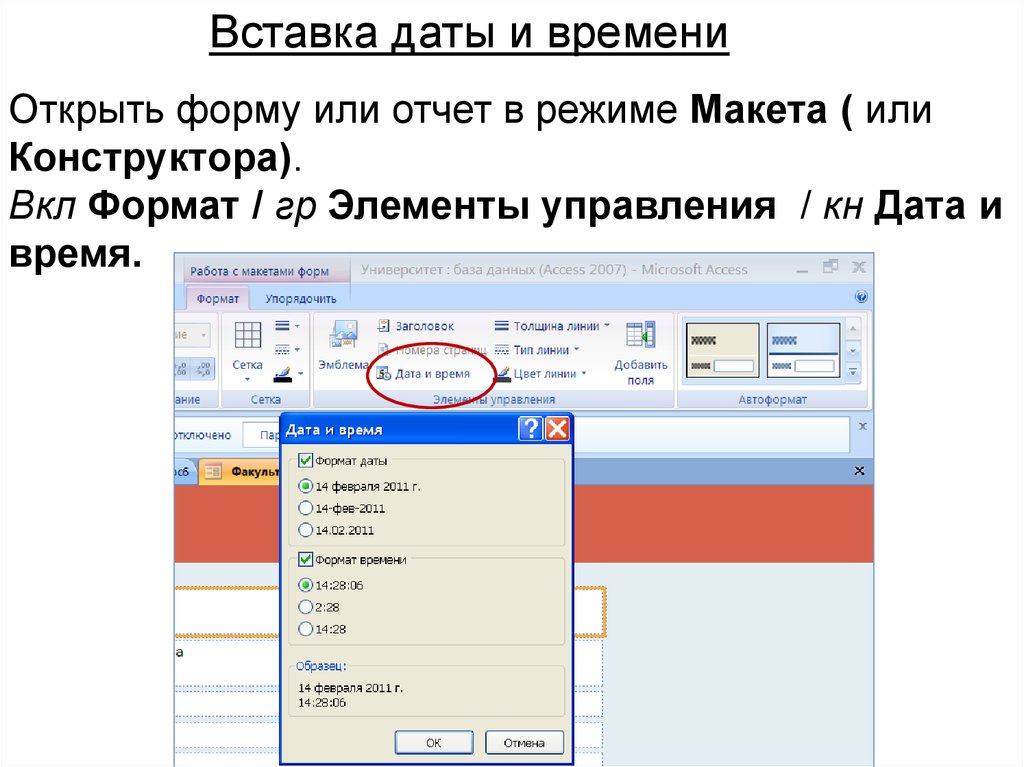Select the 2:28 time format
The image size is (1024, 767).
click(x=306, y=606)
